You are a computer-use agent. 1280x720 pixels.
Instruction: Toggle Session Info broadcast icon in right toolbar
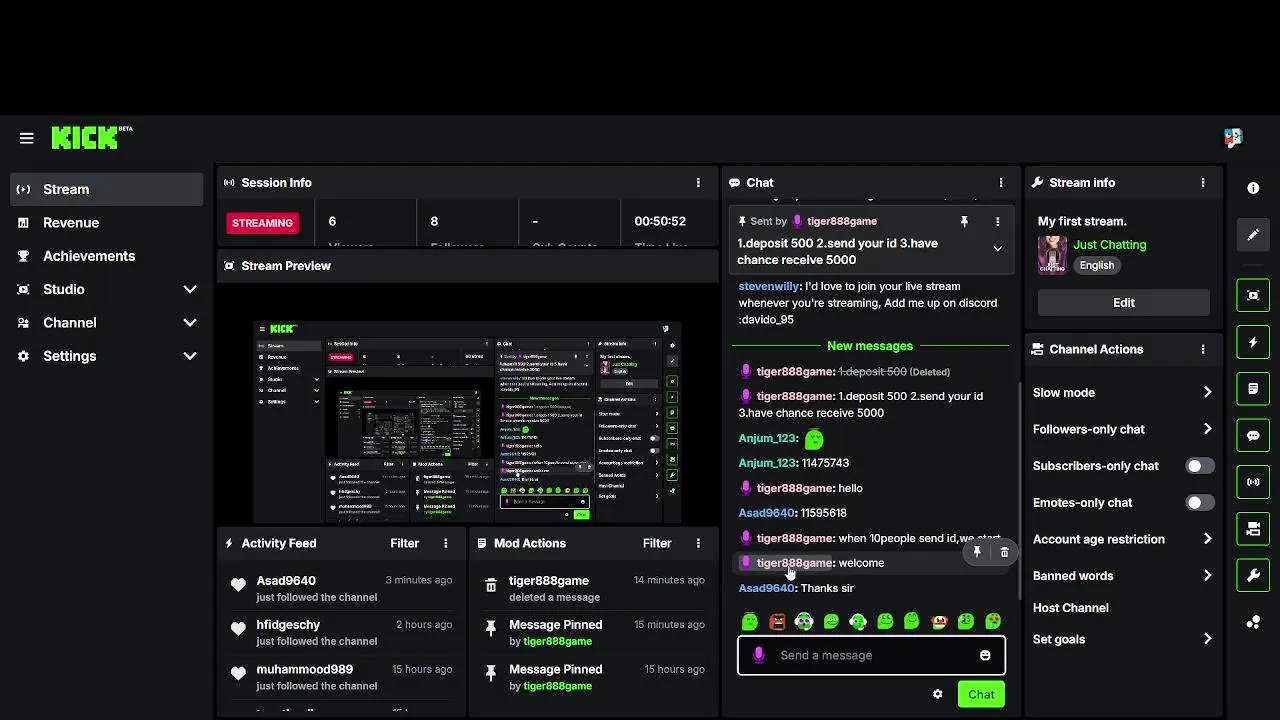point(1253,482)
